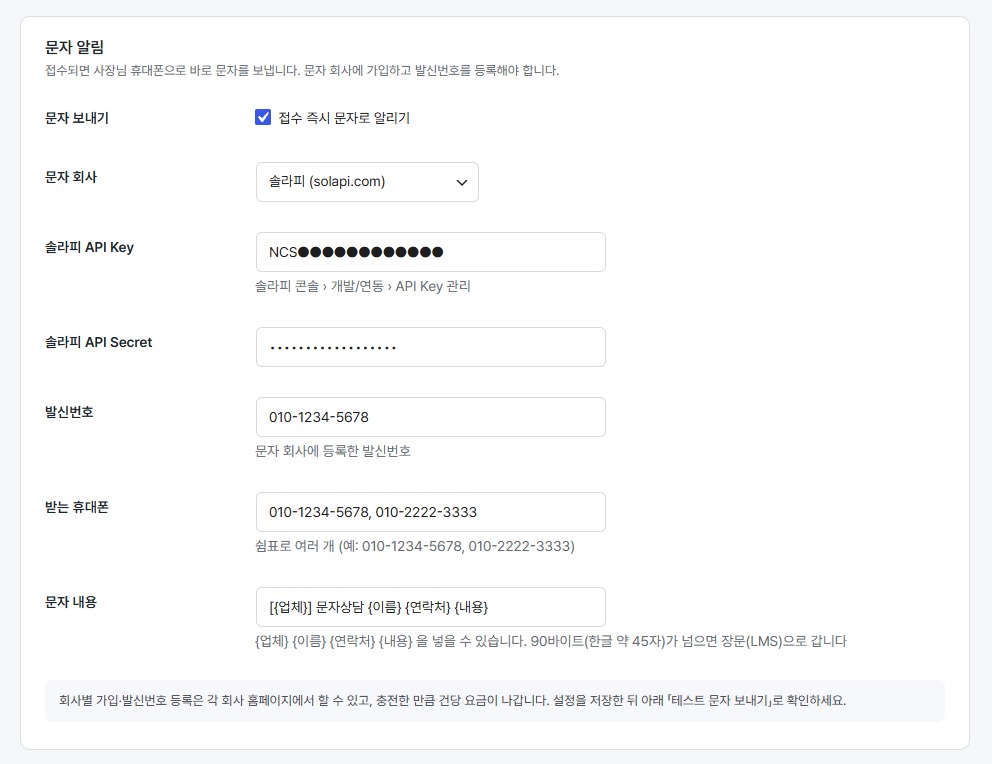Click the 문자 알림 section heading

tap(74, 47)
